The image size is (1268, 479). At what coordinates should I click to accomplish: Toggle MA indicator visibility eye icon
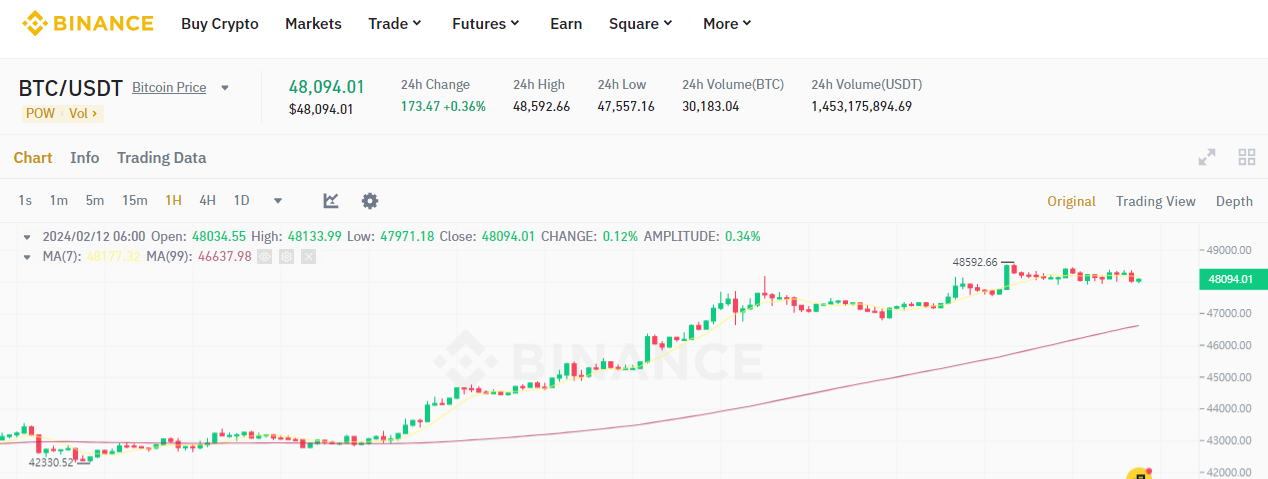pos(264,257)
